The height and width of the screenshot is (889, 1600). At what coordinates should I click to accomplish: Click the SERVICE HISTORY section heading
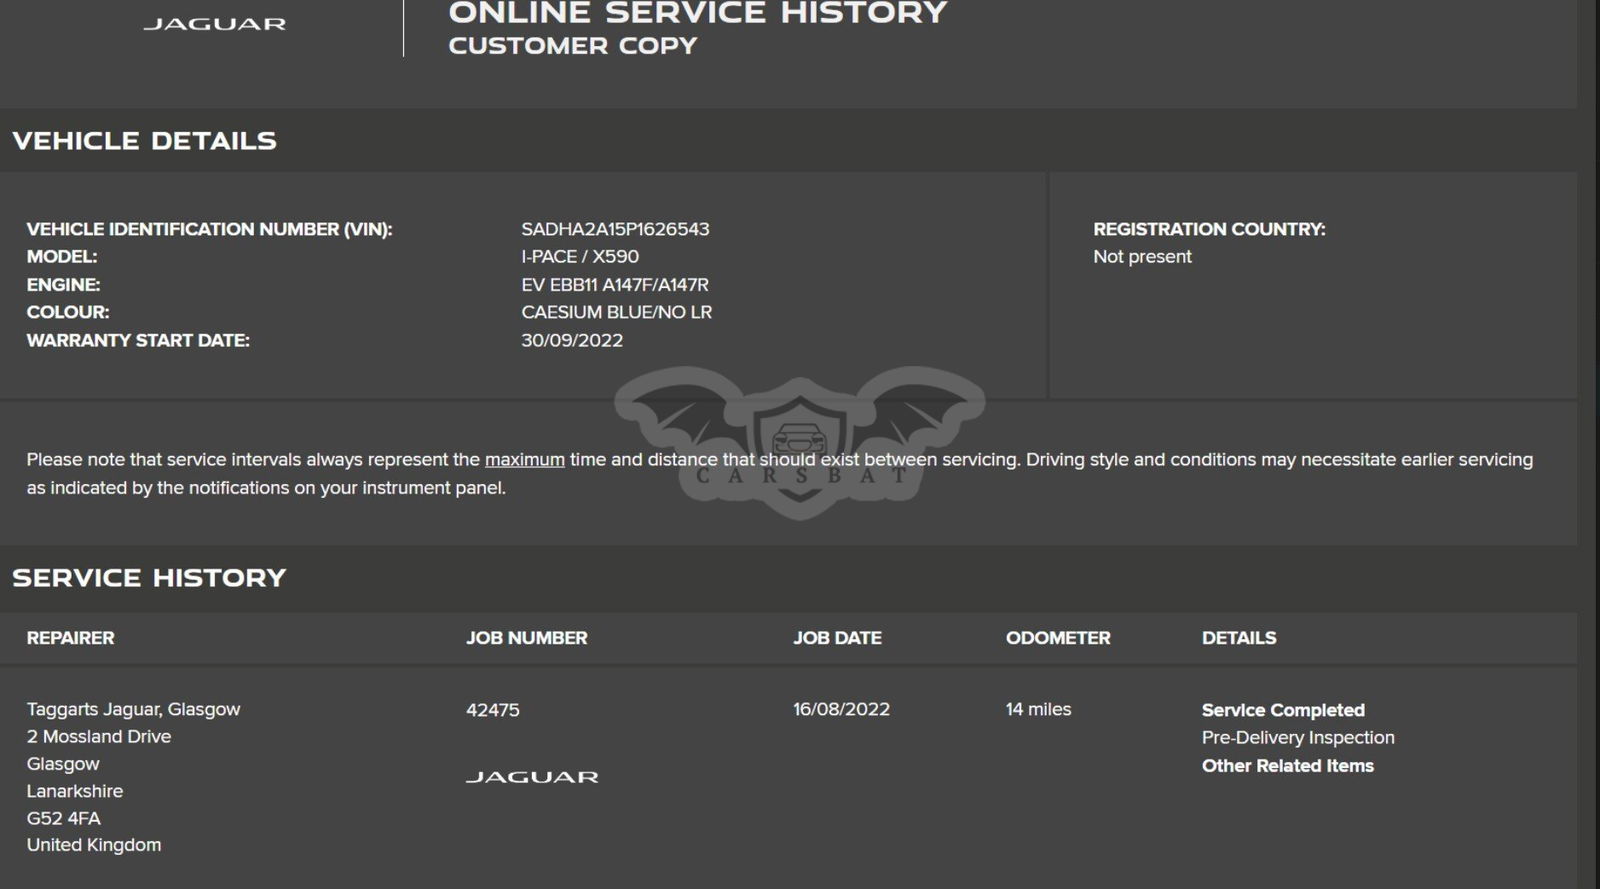(149, 578)
